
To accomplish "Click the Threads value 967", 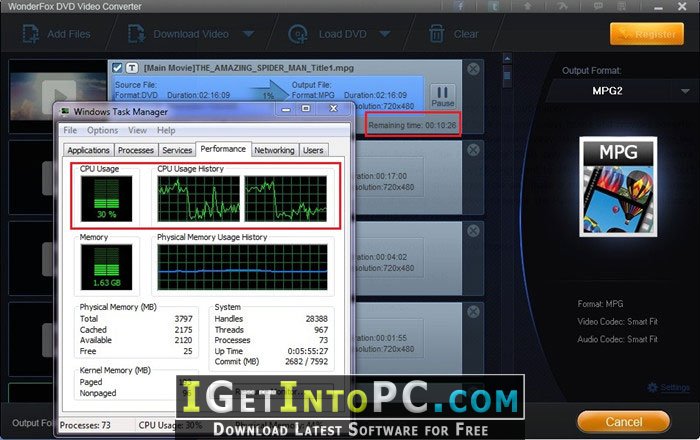I will click(321, 330).
